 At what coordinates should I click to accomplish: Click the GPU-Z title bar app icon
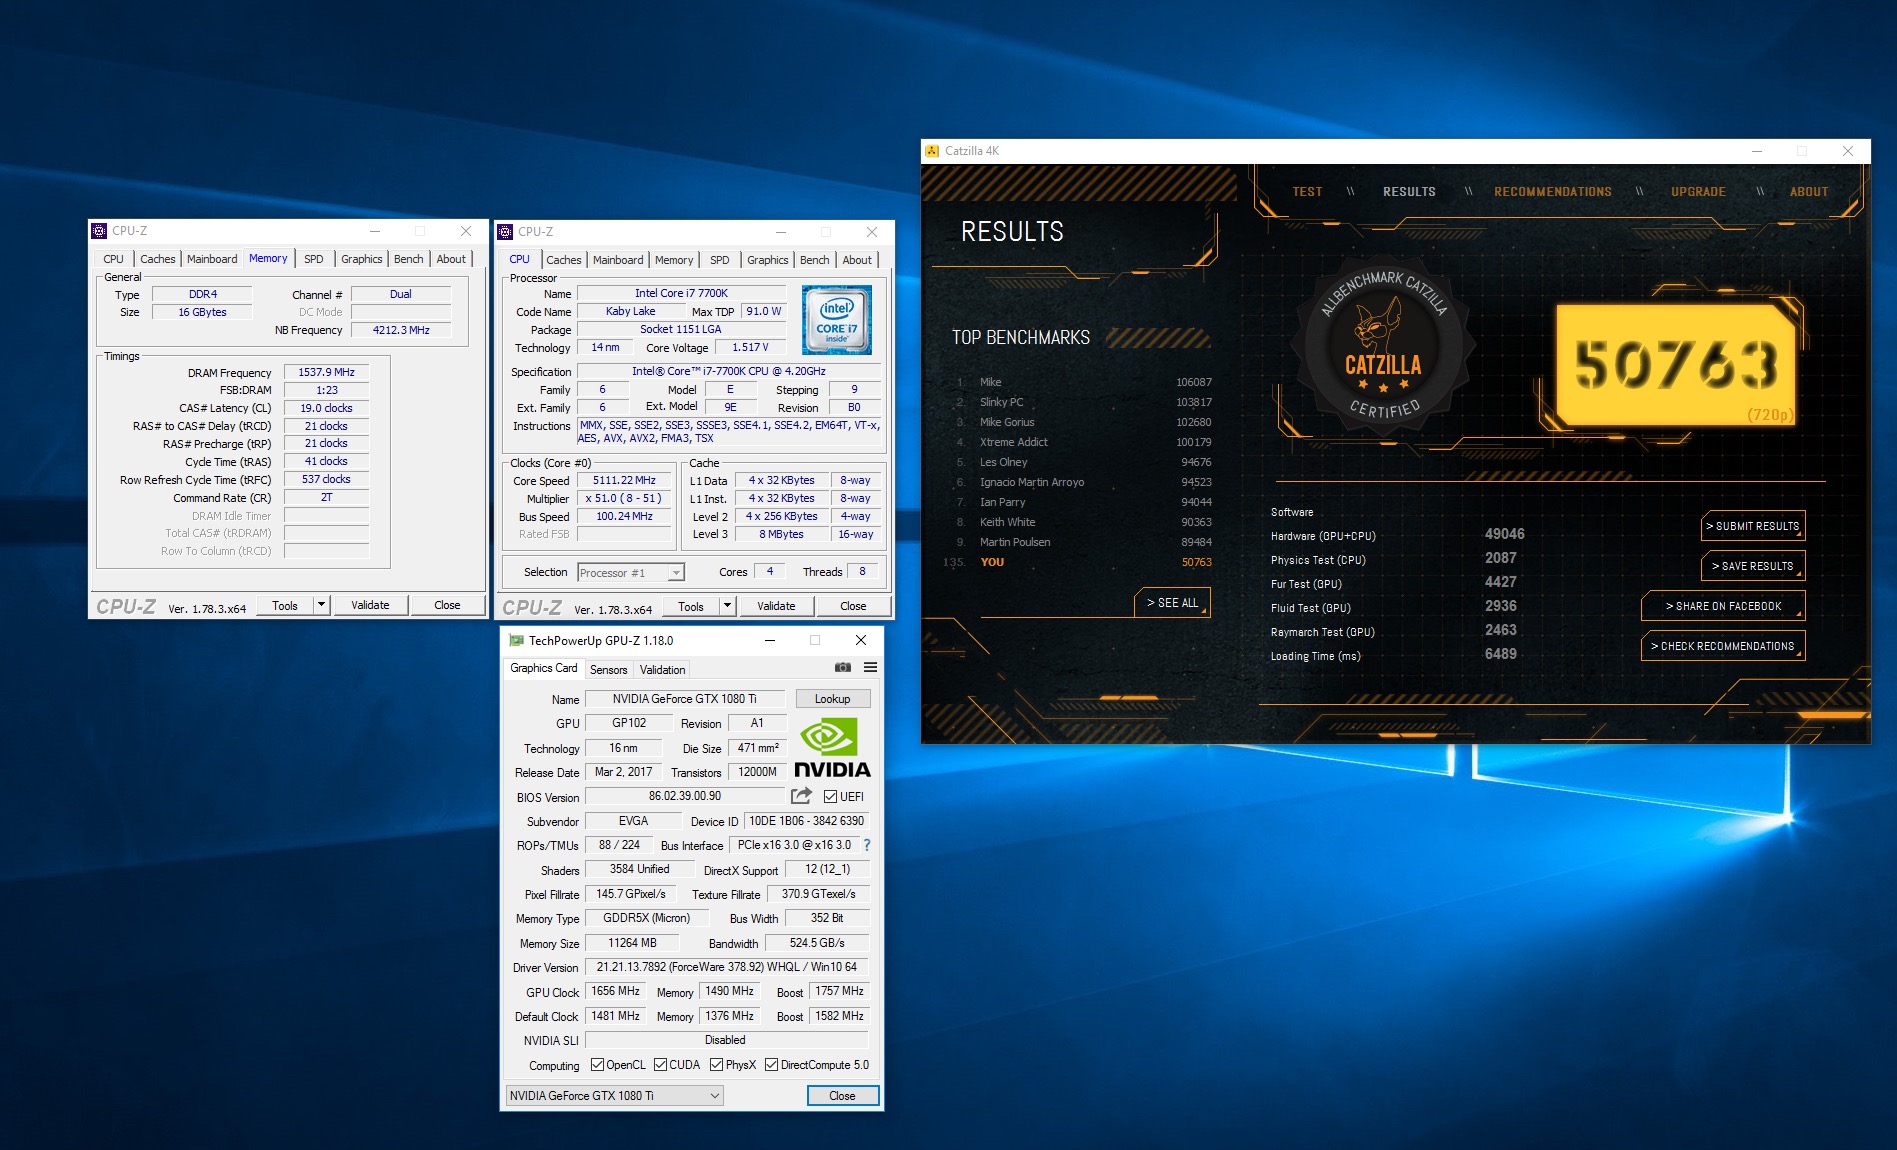click(x=516, y=640)
